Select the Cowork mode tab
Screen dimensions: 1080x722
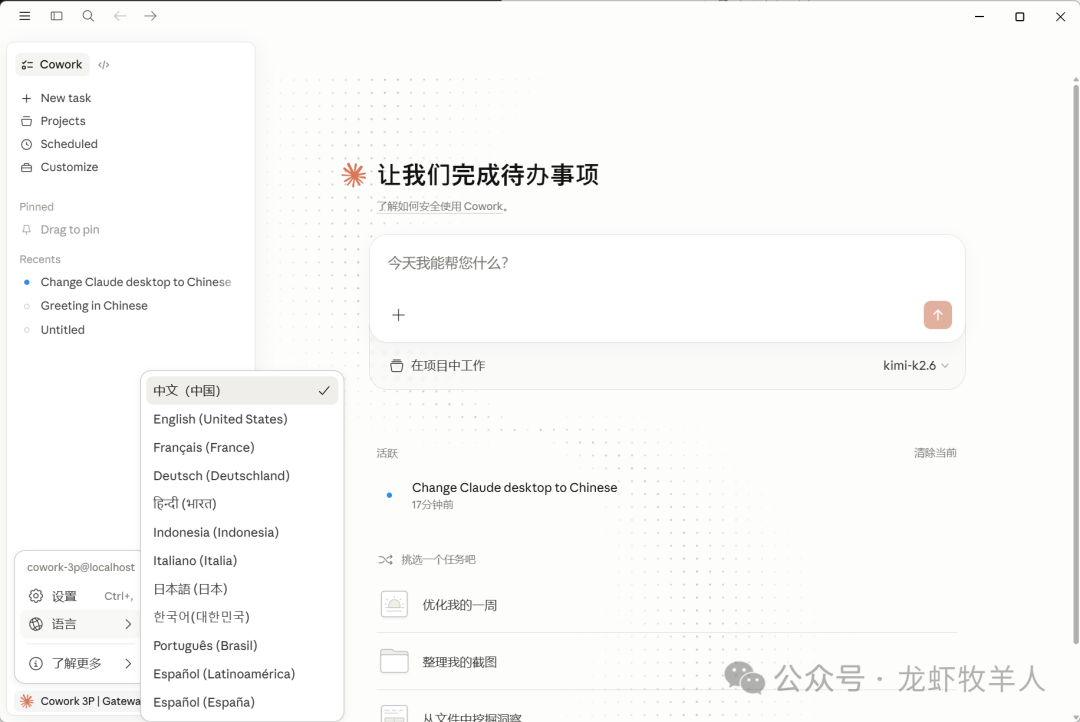[52, 64]
